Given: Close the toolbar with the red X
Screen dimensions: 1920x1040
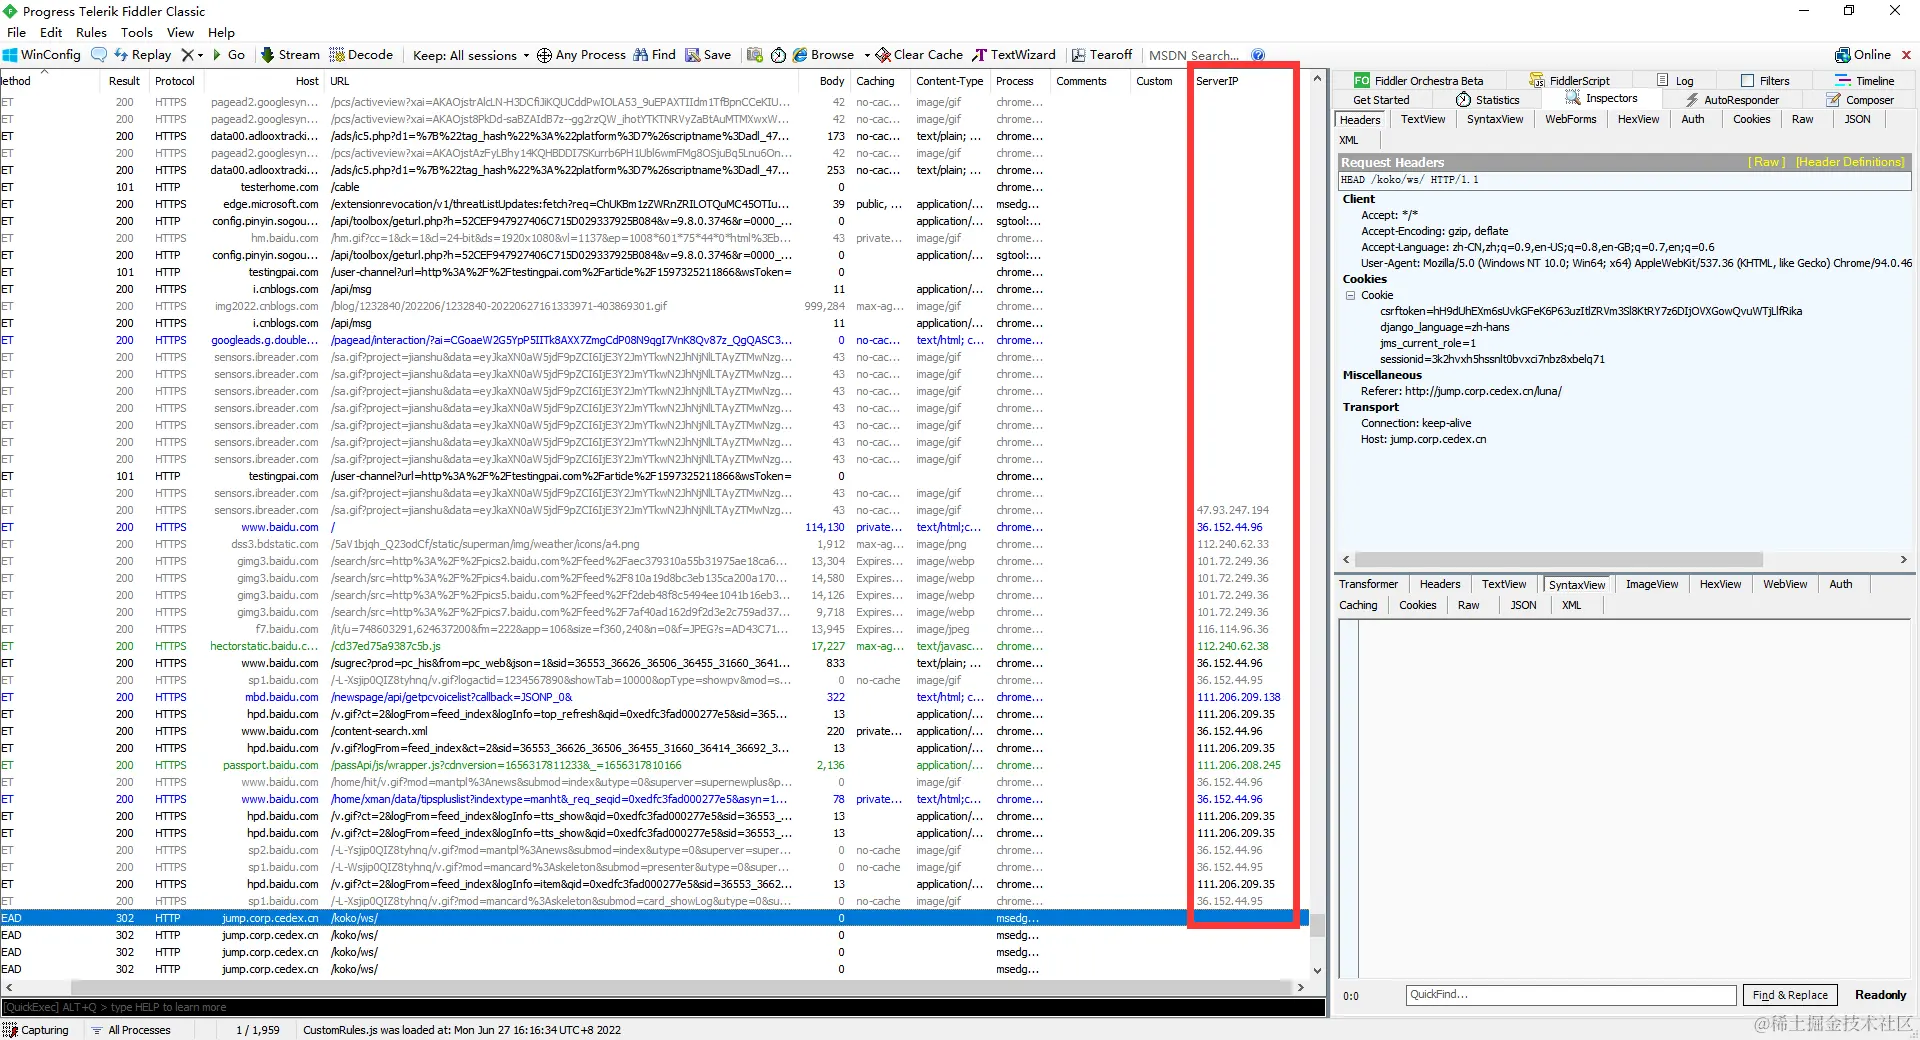Looking at the screenshot, I should 1906,55.
